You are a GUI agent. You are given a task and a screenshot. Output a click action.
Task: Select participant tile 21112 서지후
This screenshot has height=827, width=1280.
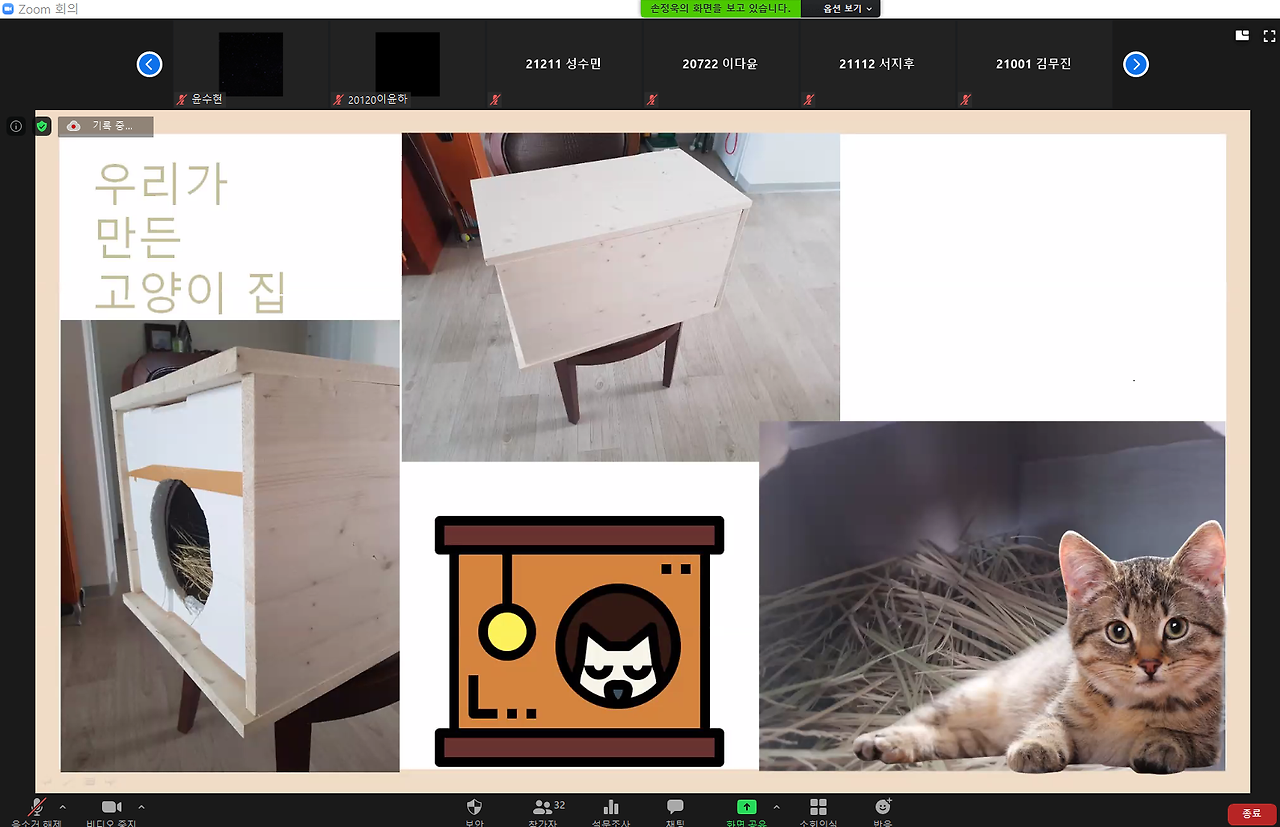pyautogui.click(x=877, y=65)
